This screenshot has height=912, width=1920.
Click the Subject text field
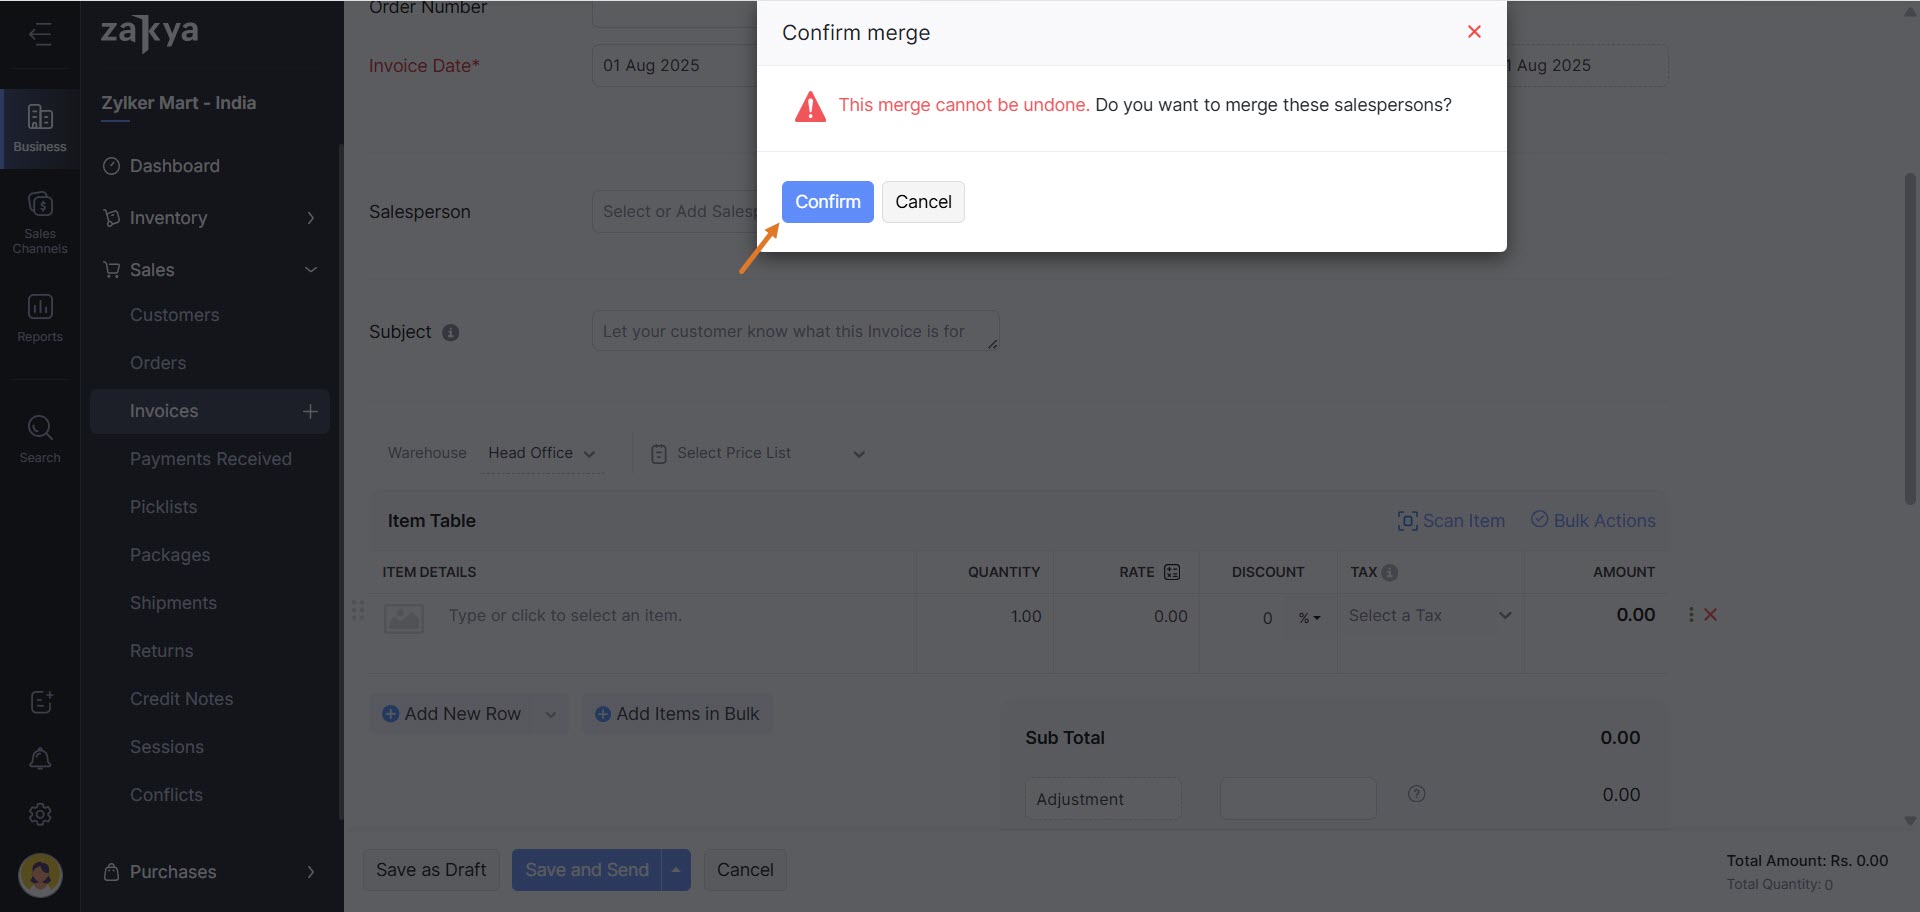tap(795, 331)
